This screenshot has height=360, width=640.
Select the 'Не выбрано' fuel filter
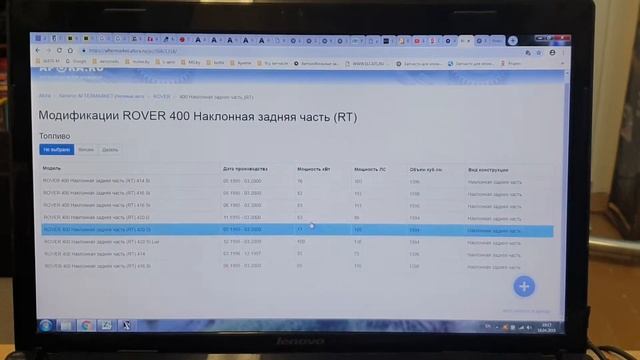coord(57,149)
